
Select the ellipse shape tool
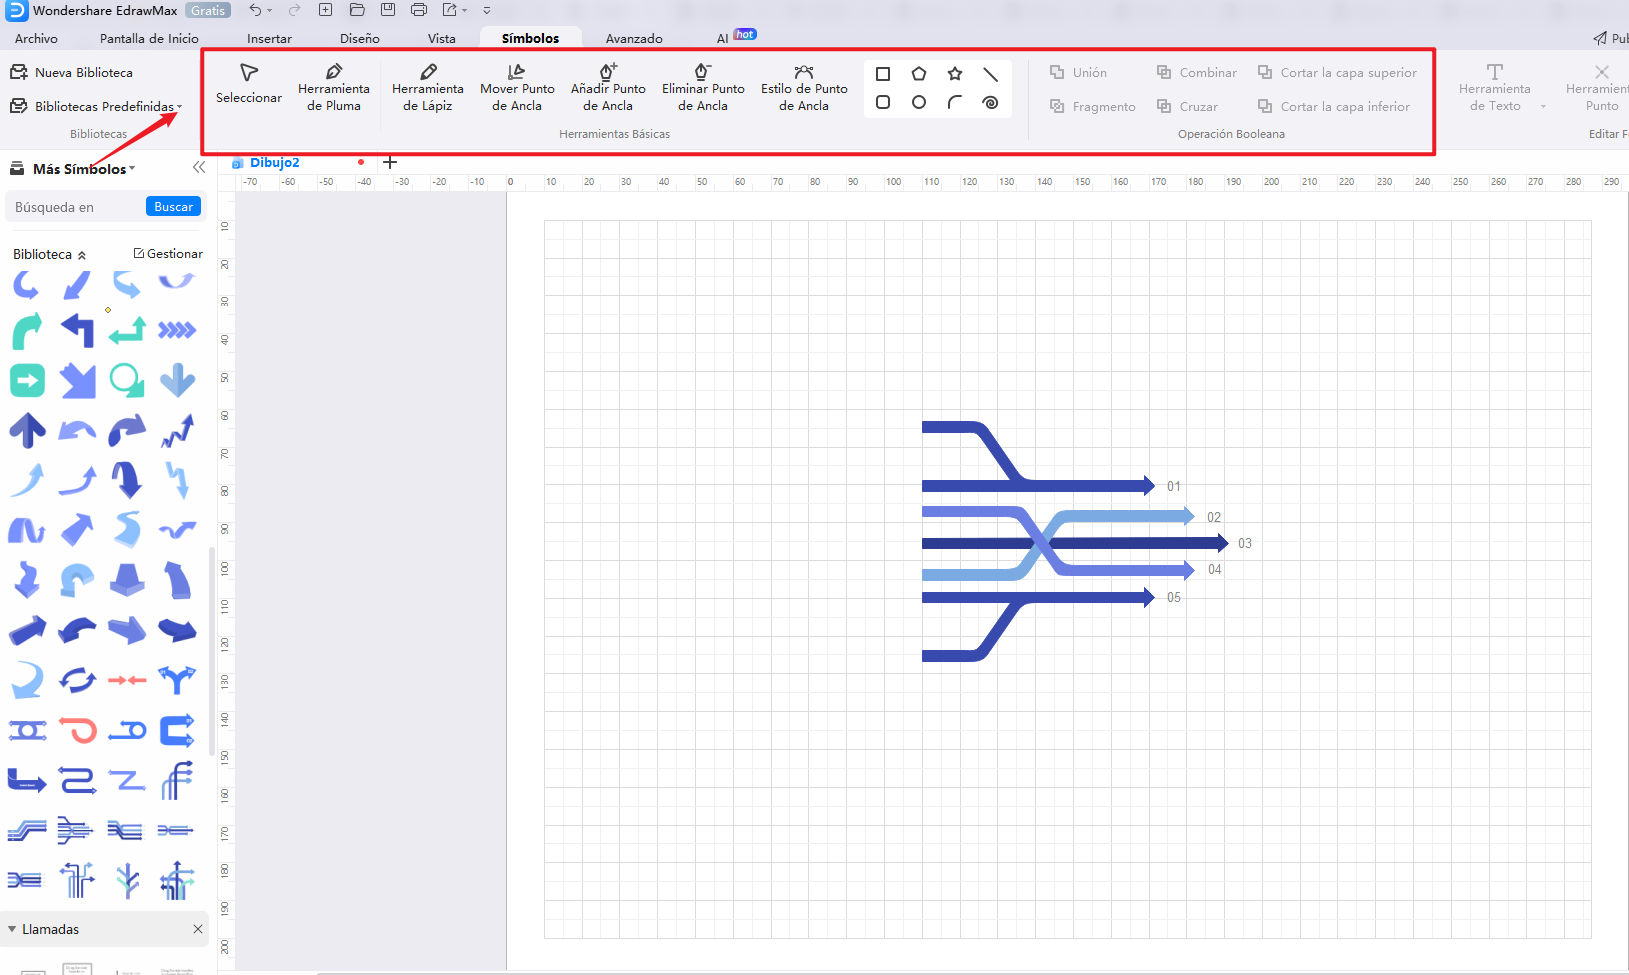click(x=919, y=102)
